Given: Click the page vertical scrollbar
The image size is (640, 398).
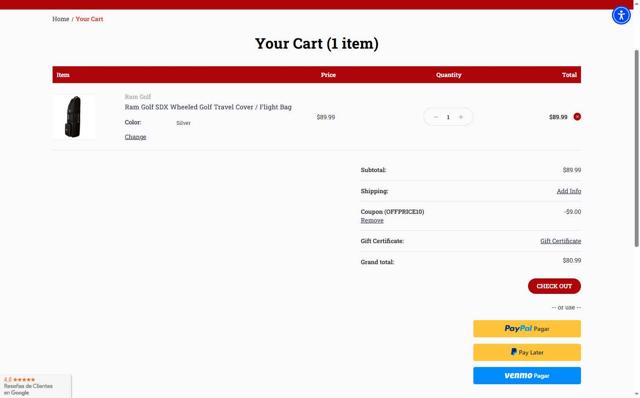Looking at the screenshot, I should click(636, 148).
